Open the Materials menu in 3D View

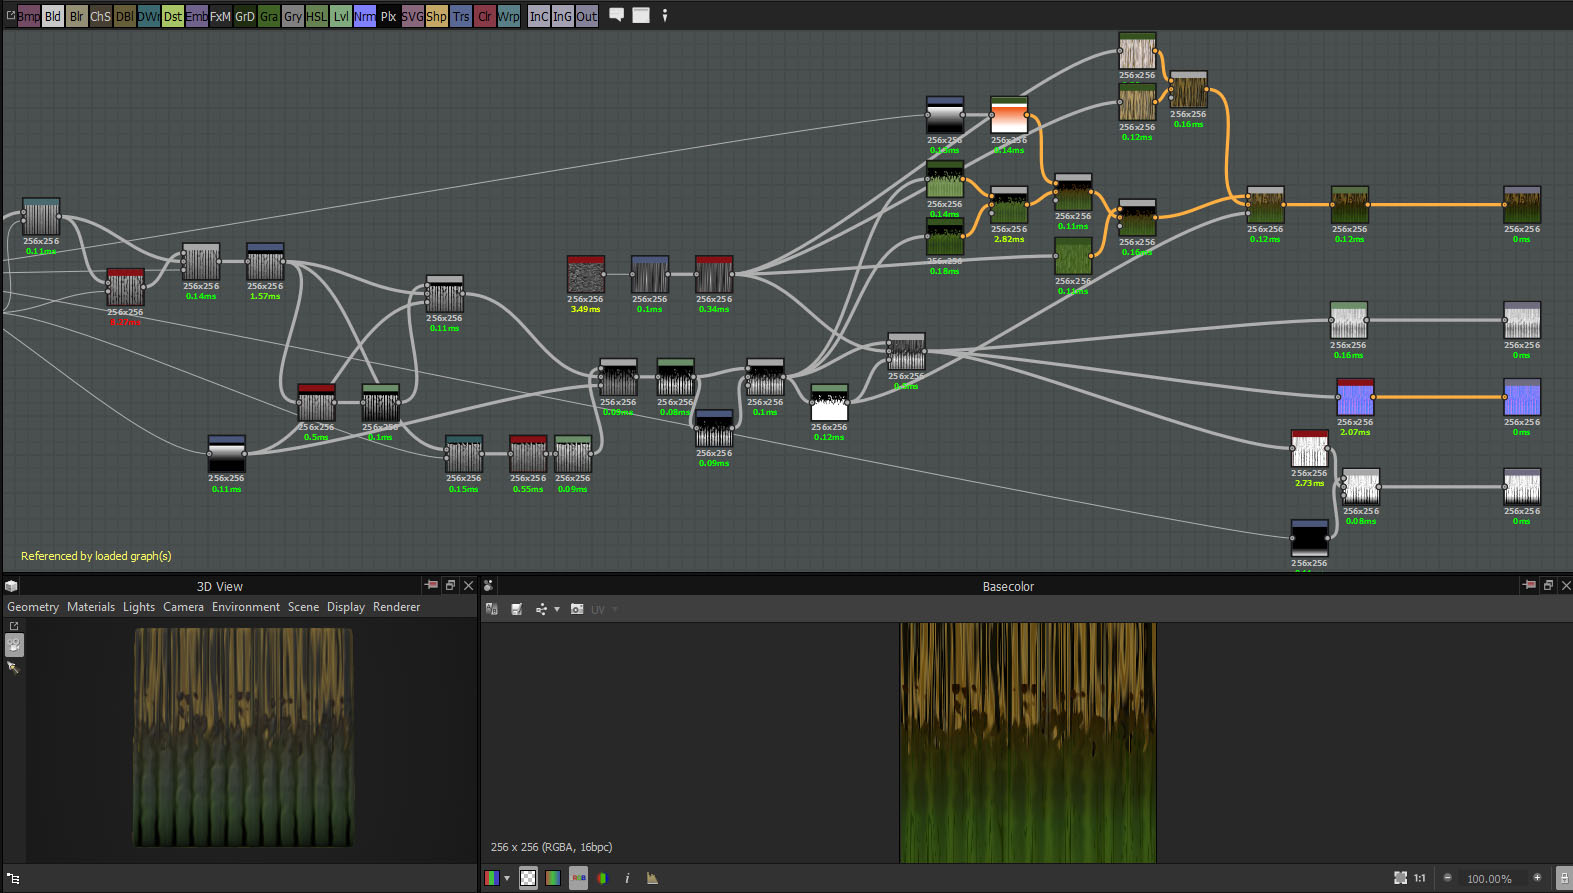[91, 607]
